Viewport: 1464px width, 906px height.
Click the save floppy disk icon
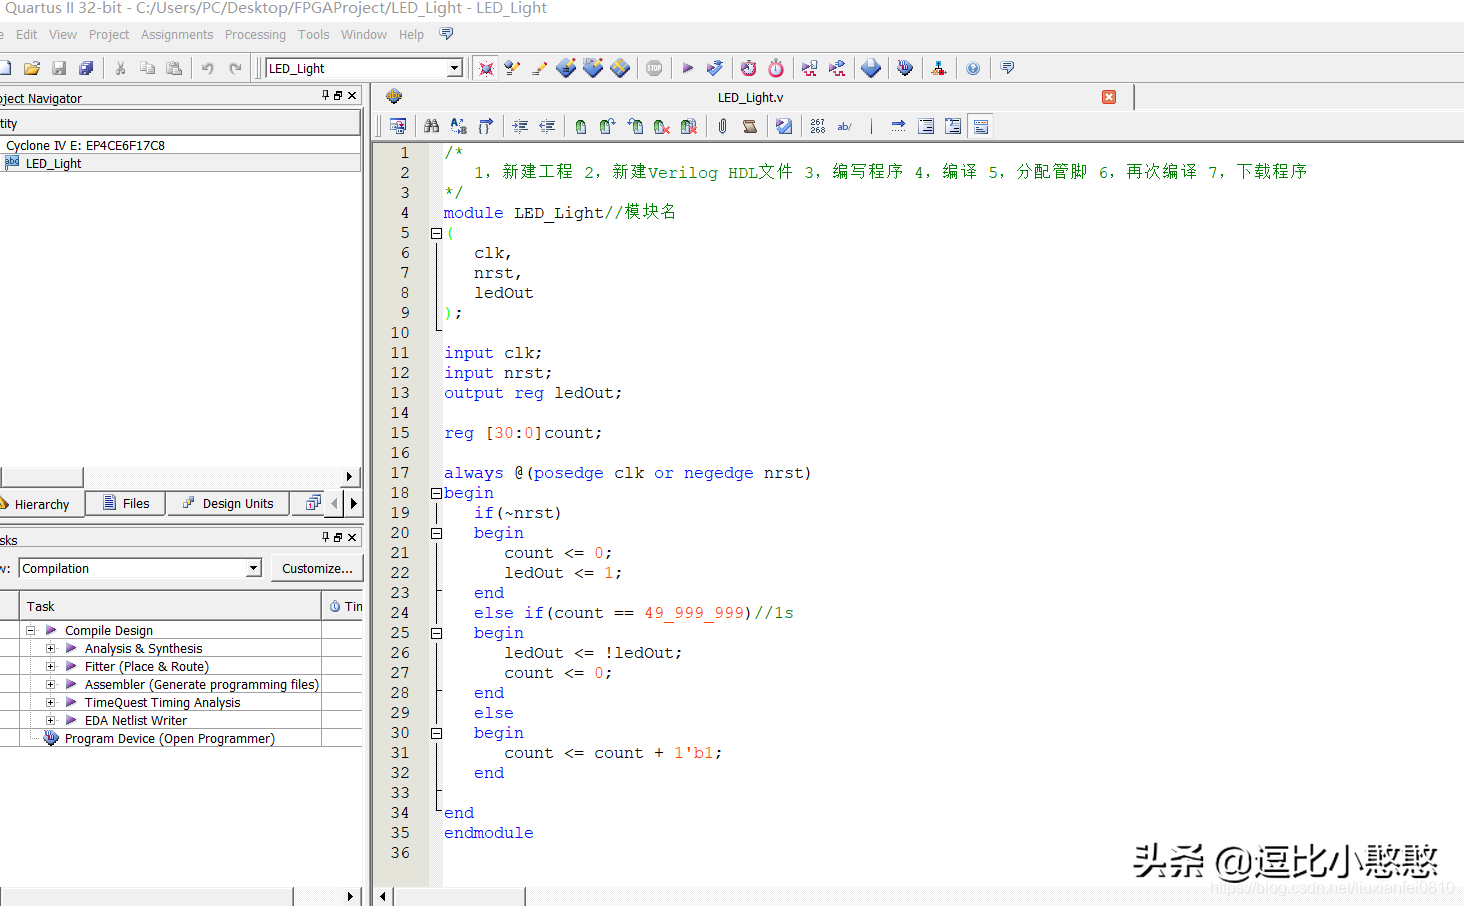pos(59,68)
